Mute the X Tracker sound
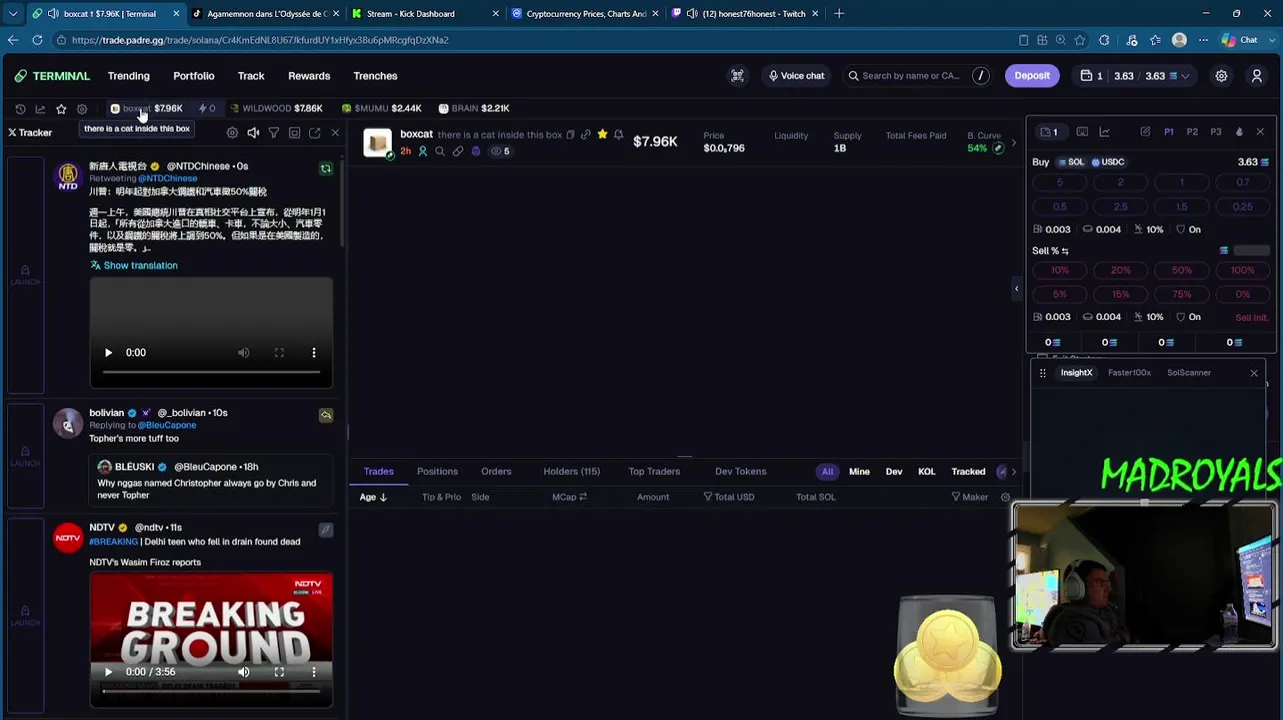The image size is (1283, 720). pos(253,133)
